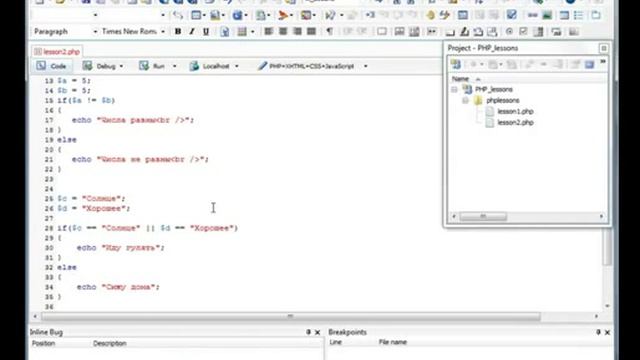The image size is (640, 360).
Task: Click the list box form icon
Action: (538, 31)
